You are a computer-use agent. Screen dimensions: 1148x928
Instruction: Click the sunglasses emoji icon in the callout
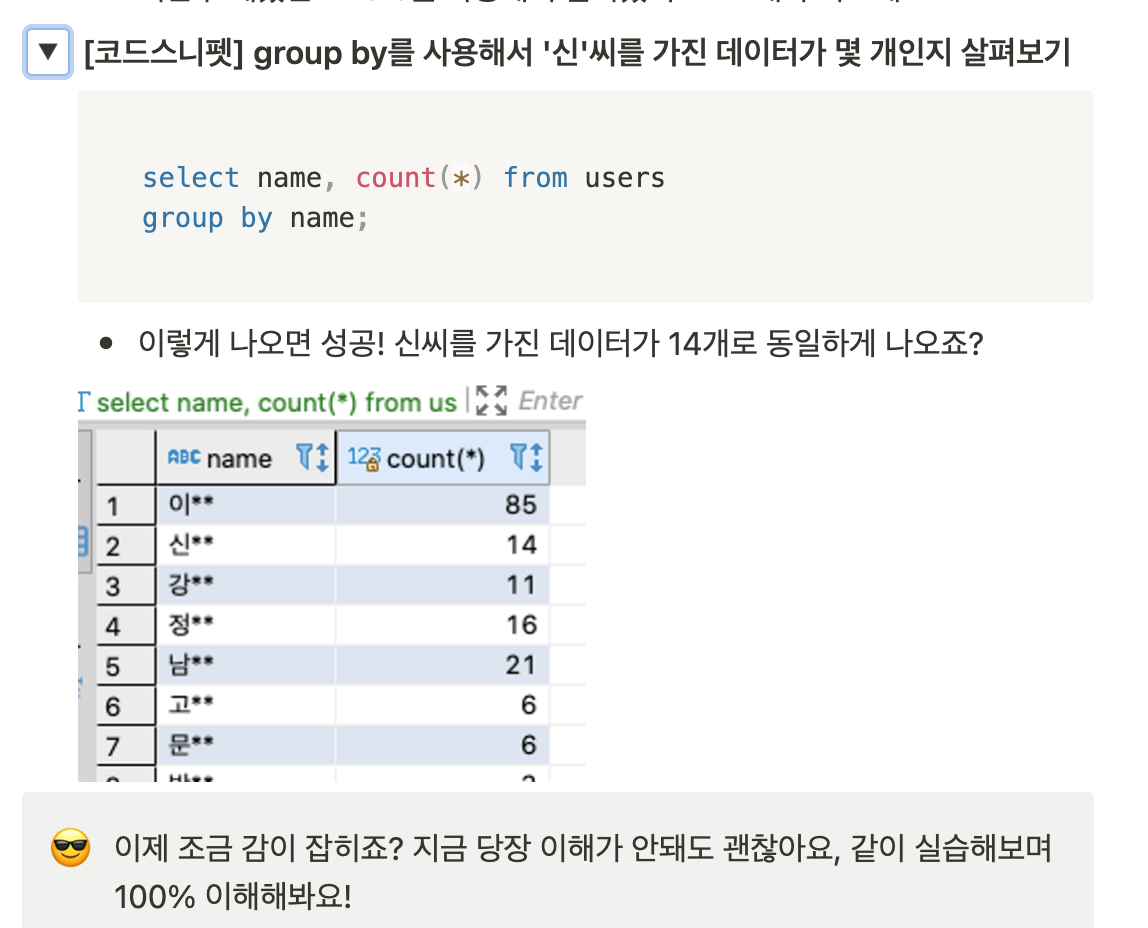pos(70,848)
